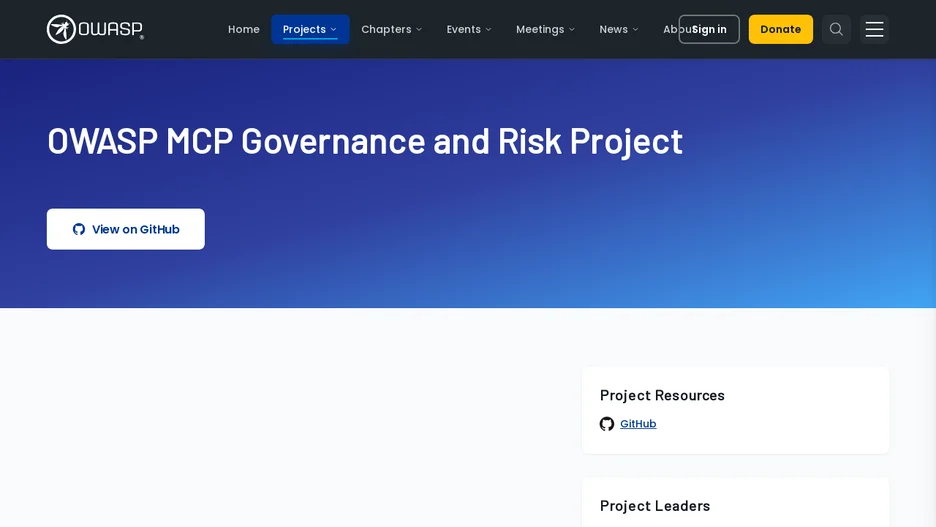Click the search magnifier icon
Screen dimensions: 936x527
pyautogui.click(x=836, y=29)
